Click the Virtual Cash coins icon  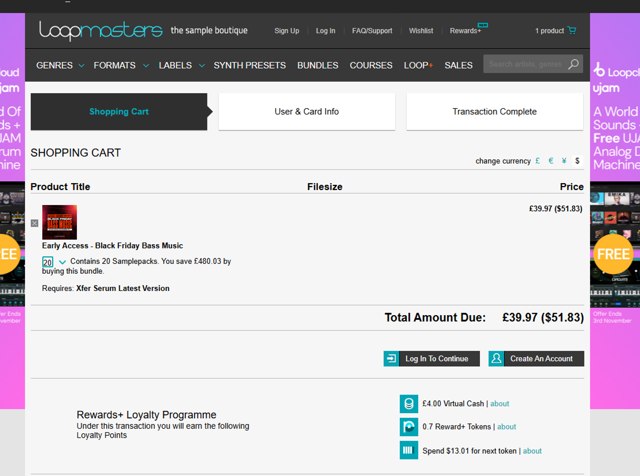tap(409, 404)
